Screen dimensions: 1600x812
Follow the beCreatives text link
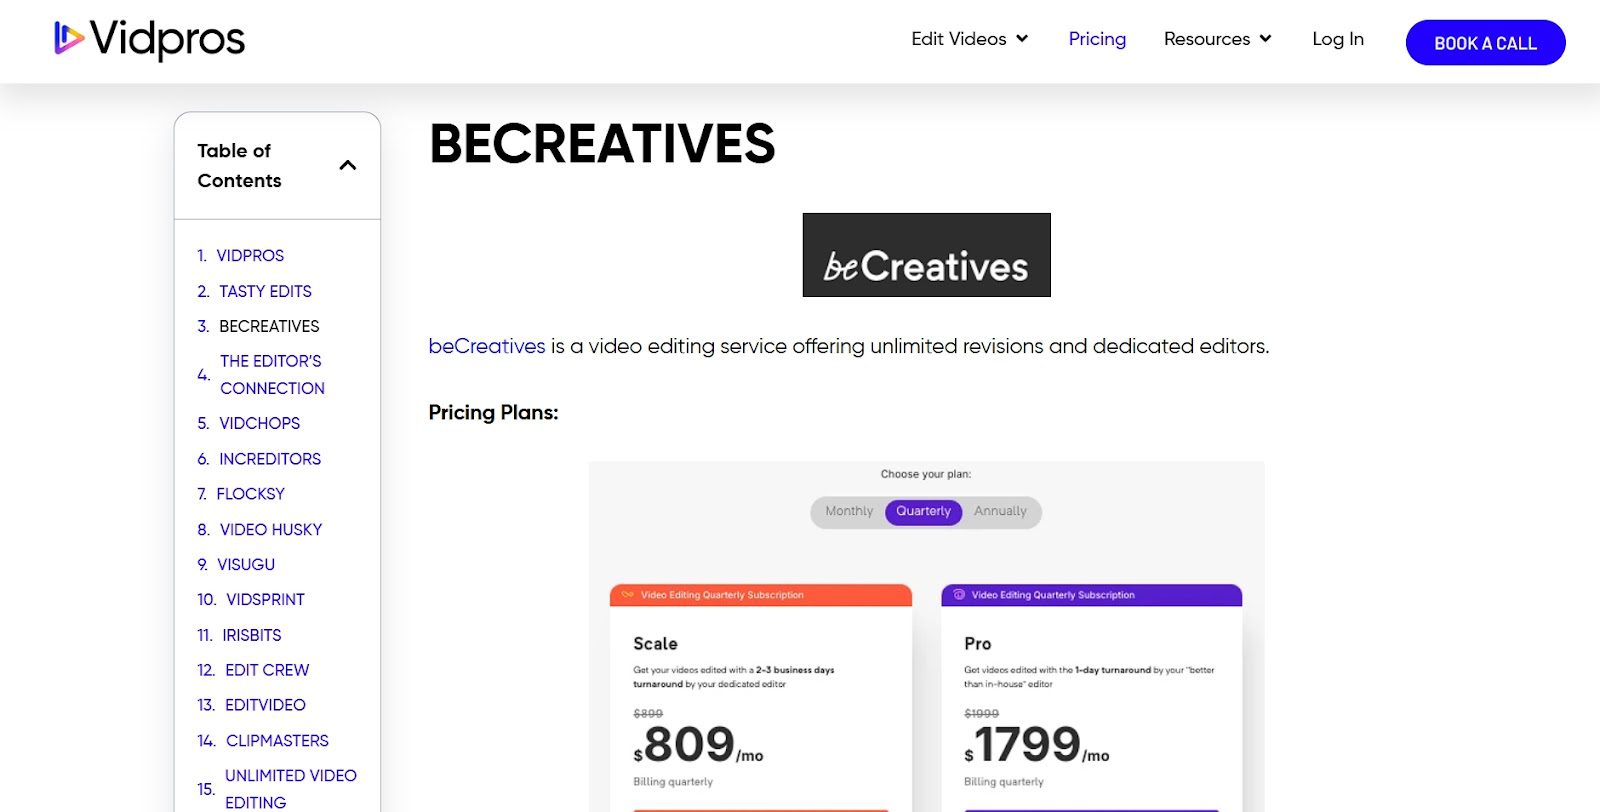tap(487, 346)
